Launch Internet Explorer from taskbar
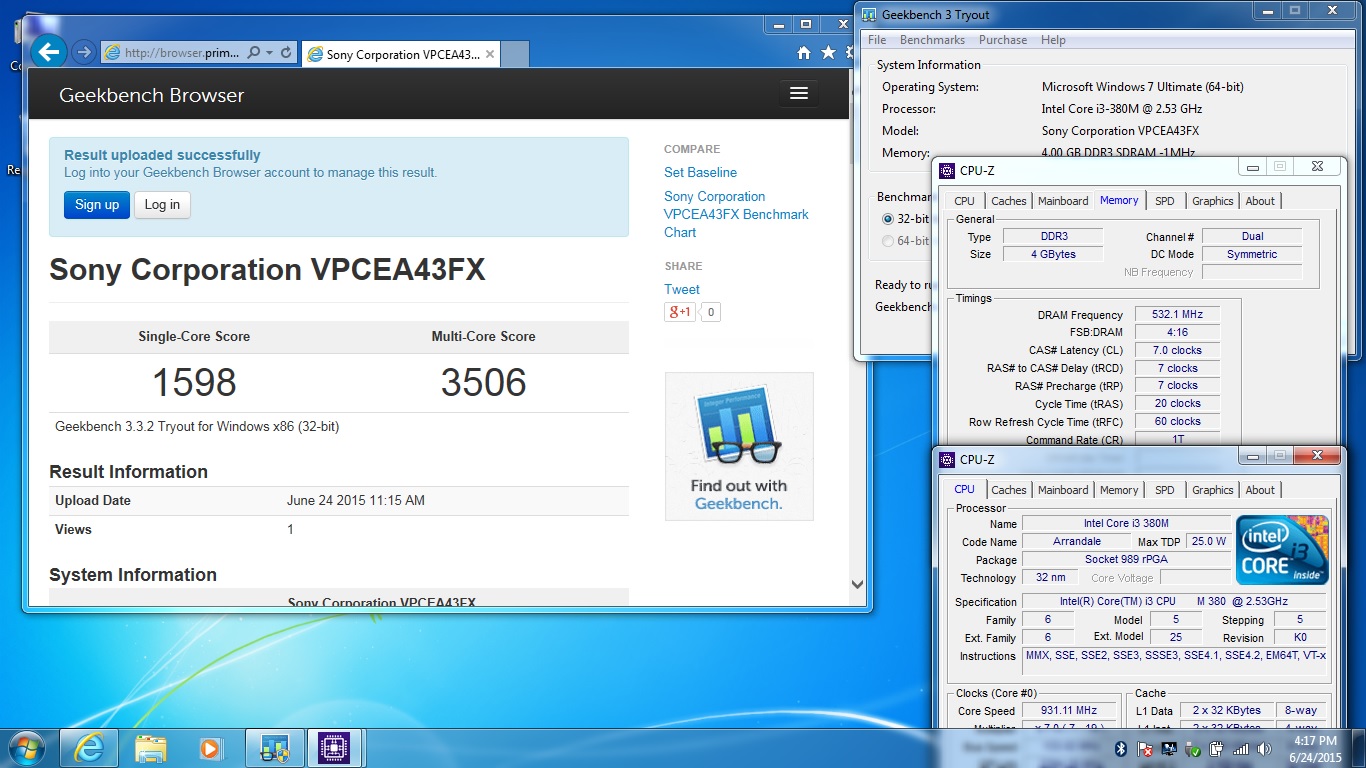The height and width of the screenshot is (768, 1366). pos(90,748)
